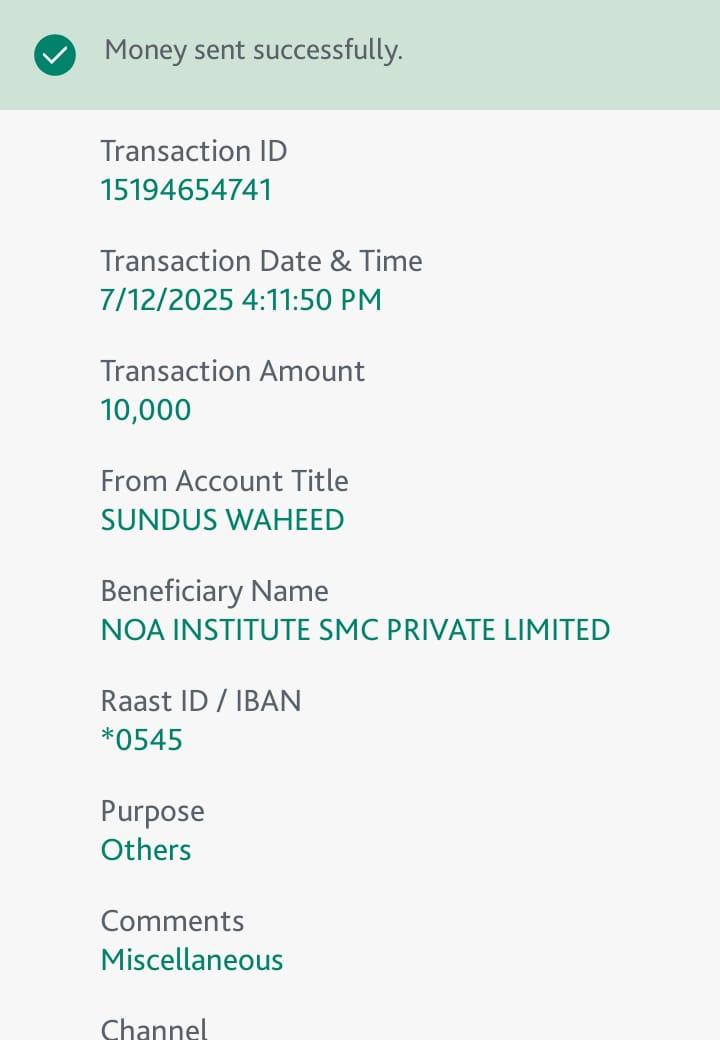Select the Miscellaneous comment text
This screenshot has height=1040, width=720.
pyautogui.click(x=192, y=960)
